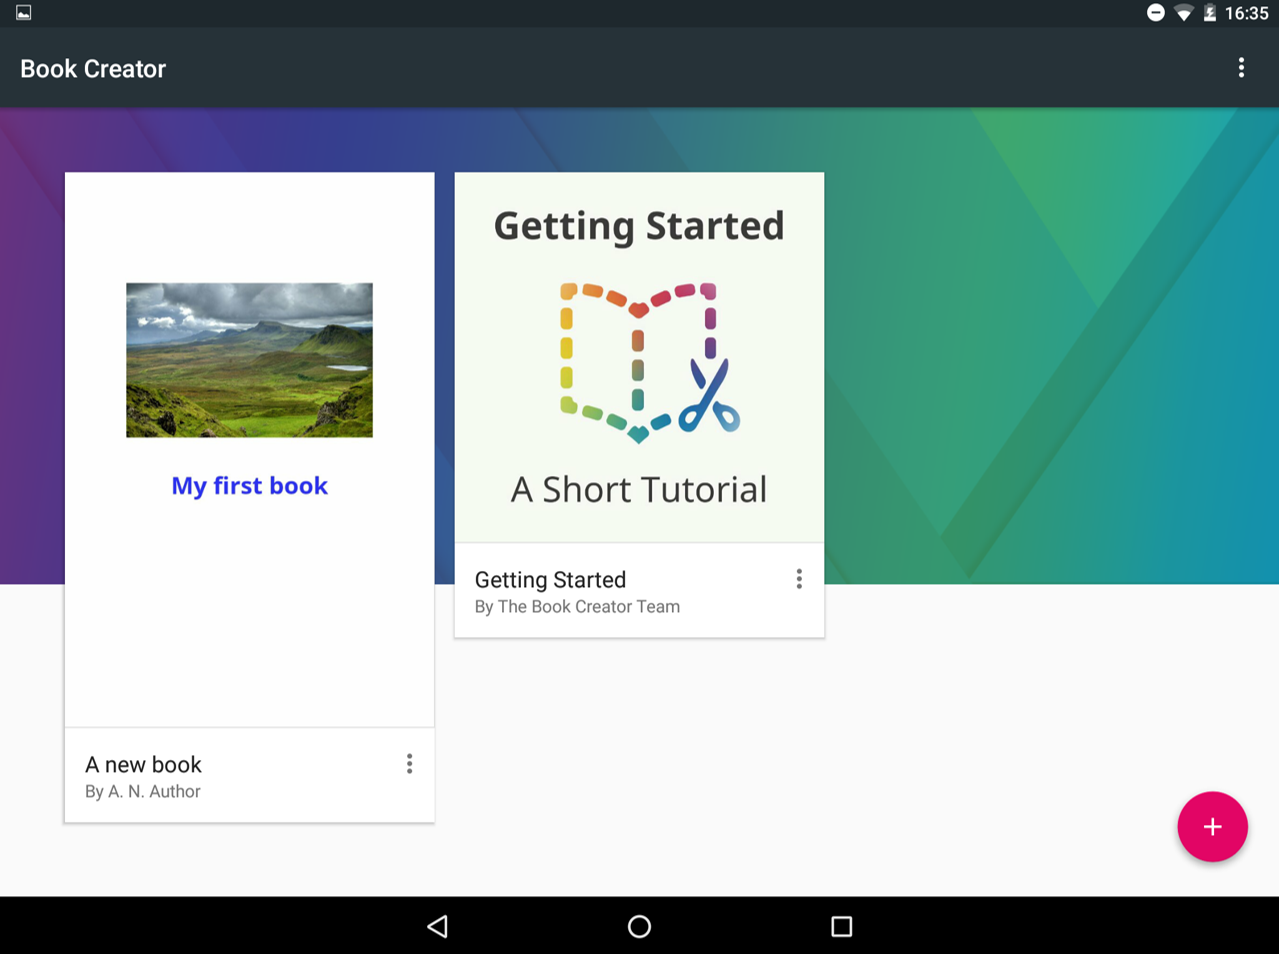This screenshot has height=954, width=1279.
Task: Tap the pink plus add-book button
Action: point(1212,827)
